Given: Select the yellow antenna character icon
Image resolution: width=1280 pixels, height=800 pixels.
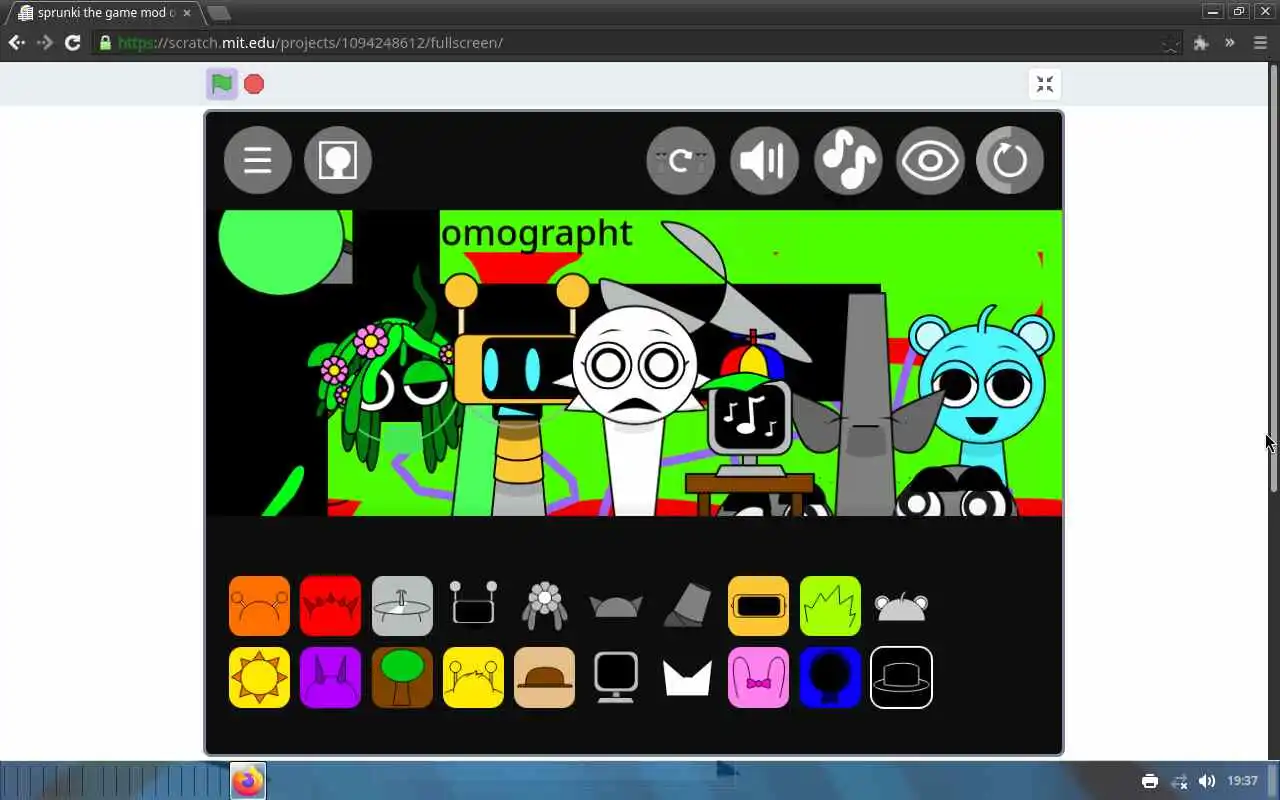Looking at the screenshot, I should pyautogui.click(x=473, y=677).
